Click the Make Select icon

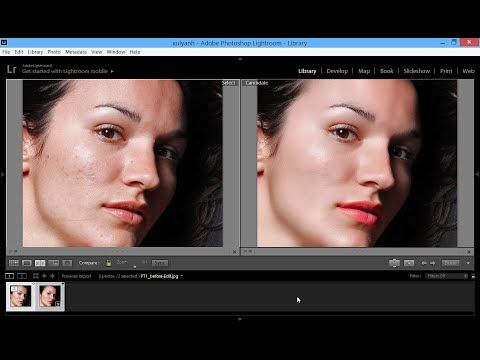pos(409,263)
